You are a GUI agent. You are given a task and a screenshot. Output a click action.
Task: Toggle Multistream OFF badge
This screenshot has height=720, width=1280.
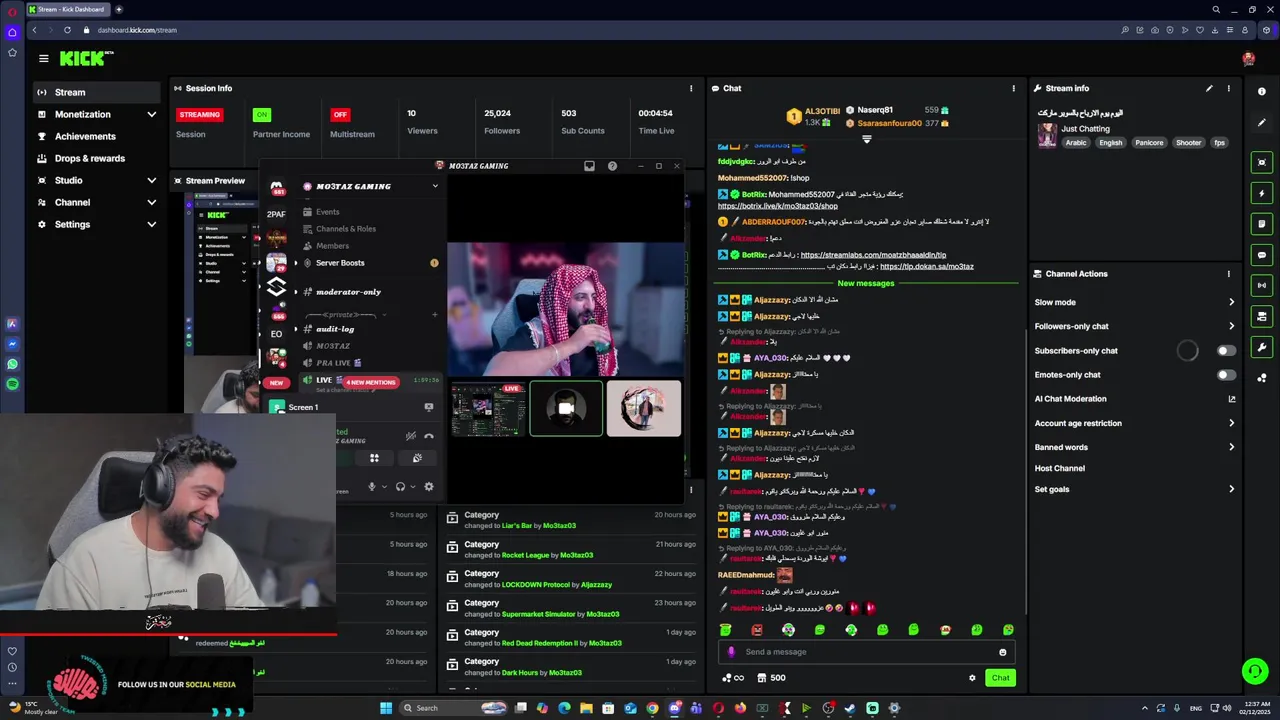[340, 115]
